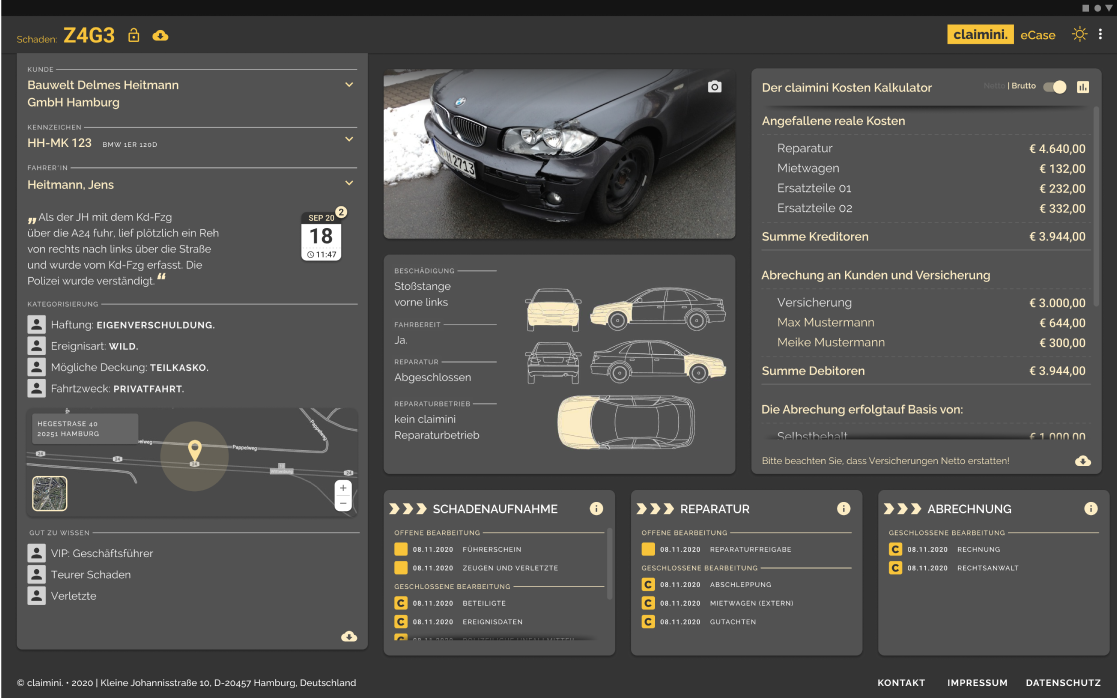Click the Kalkulator panel scrollbar
The height and width of the screenshot is (698, 1117).
(1096, 207)
